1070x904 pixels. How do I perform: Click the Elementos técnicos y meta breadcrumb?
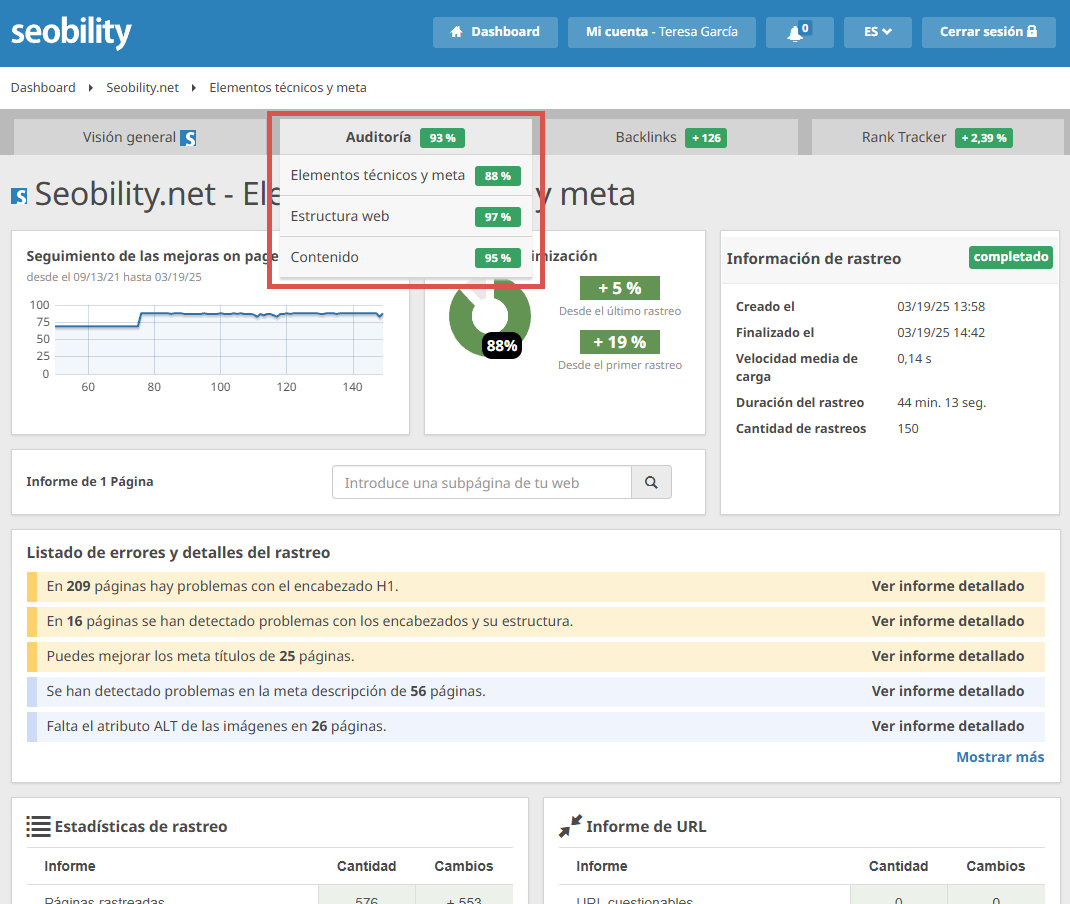(288, 87)
